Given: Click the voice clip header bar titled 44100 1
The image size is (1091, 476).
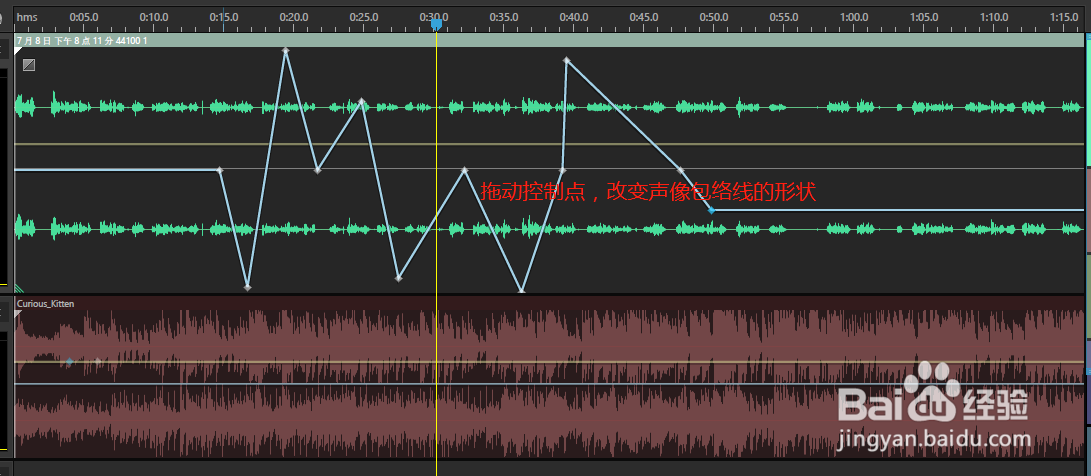Looking at the screenshot, I should pos(550,41).
